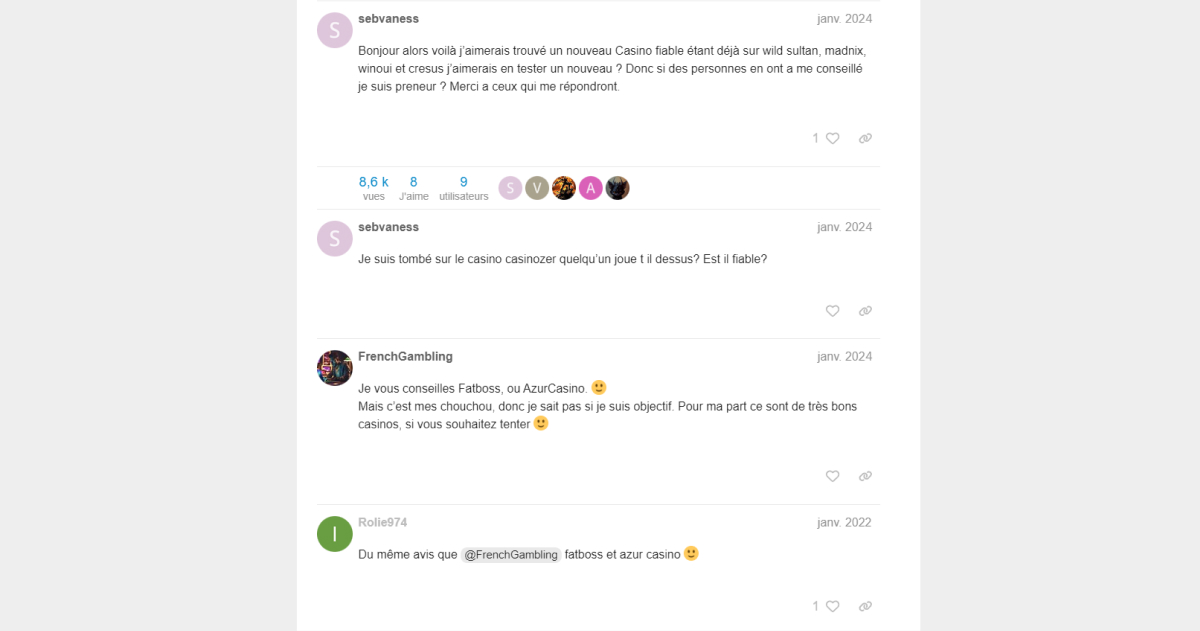This screenshot has width=1200, height=631.
Task: Like sebvaness's first post with the heart
Action: tap(832, 139)
